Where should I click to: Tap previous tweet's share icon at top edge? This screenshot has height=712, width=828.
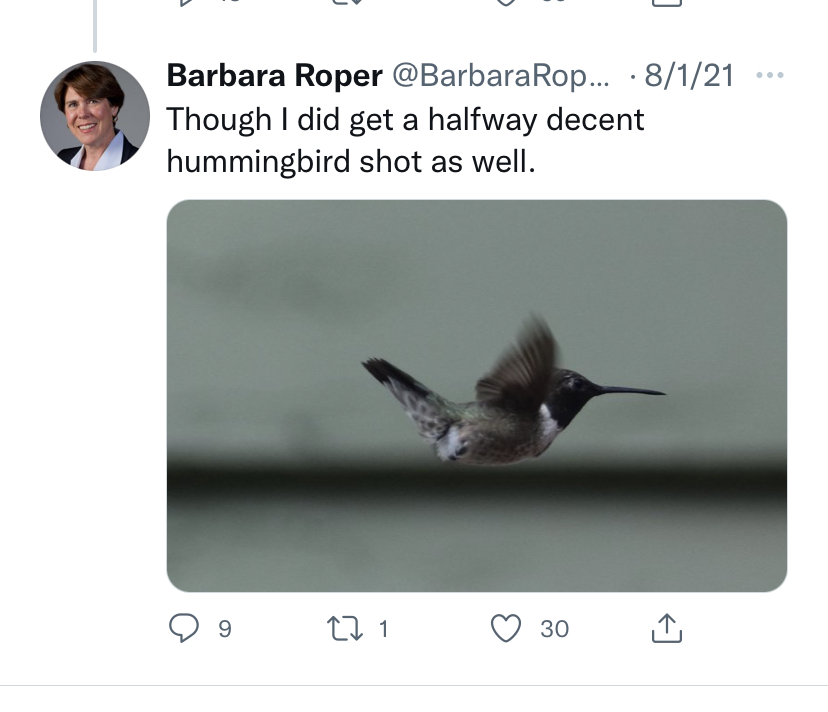point(666,3)
